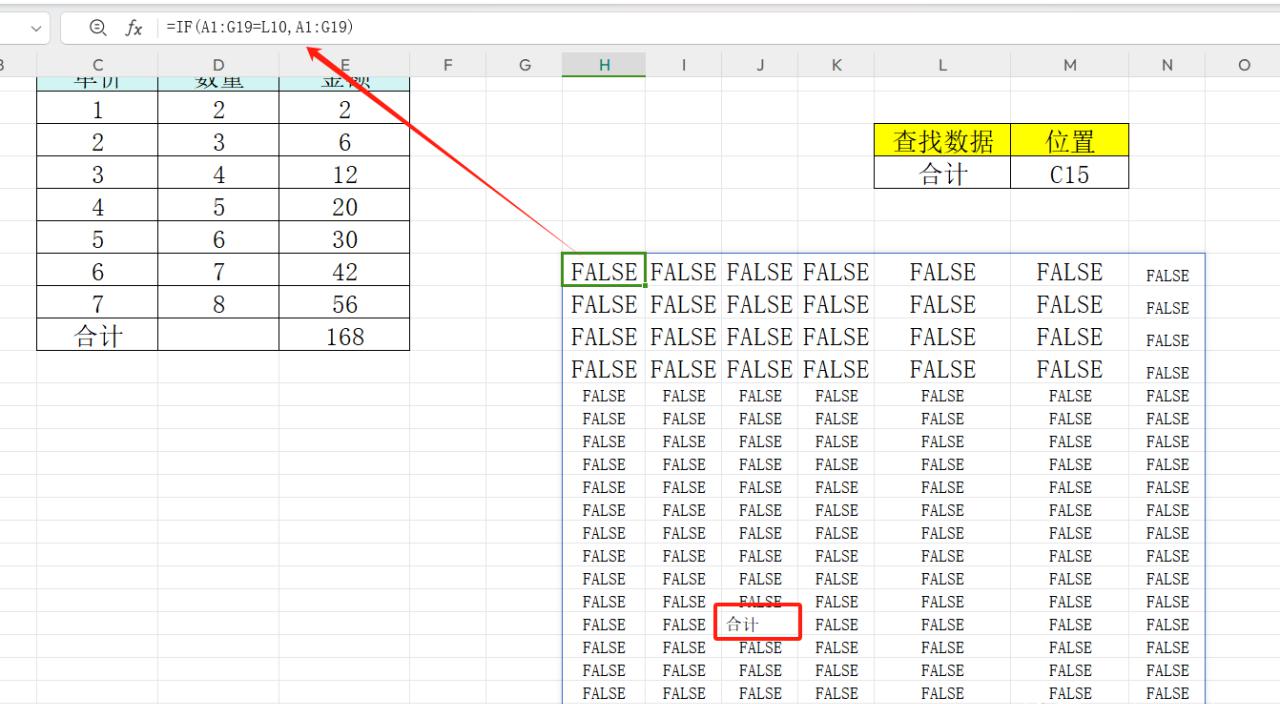1280x704 pixels.
Task: Select column F header
Action: [448, 65]
